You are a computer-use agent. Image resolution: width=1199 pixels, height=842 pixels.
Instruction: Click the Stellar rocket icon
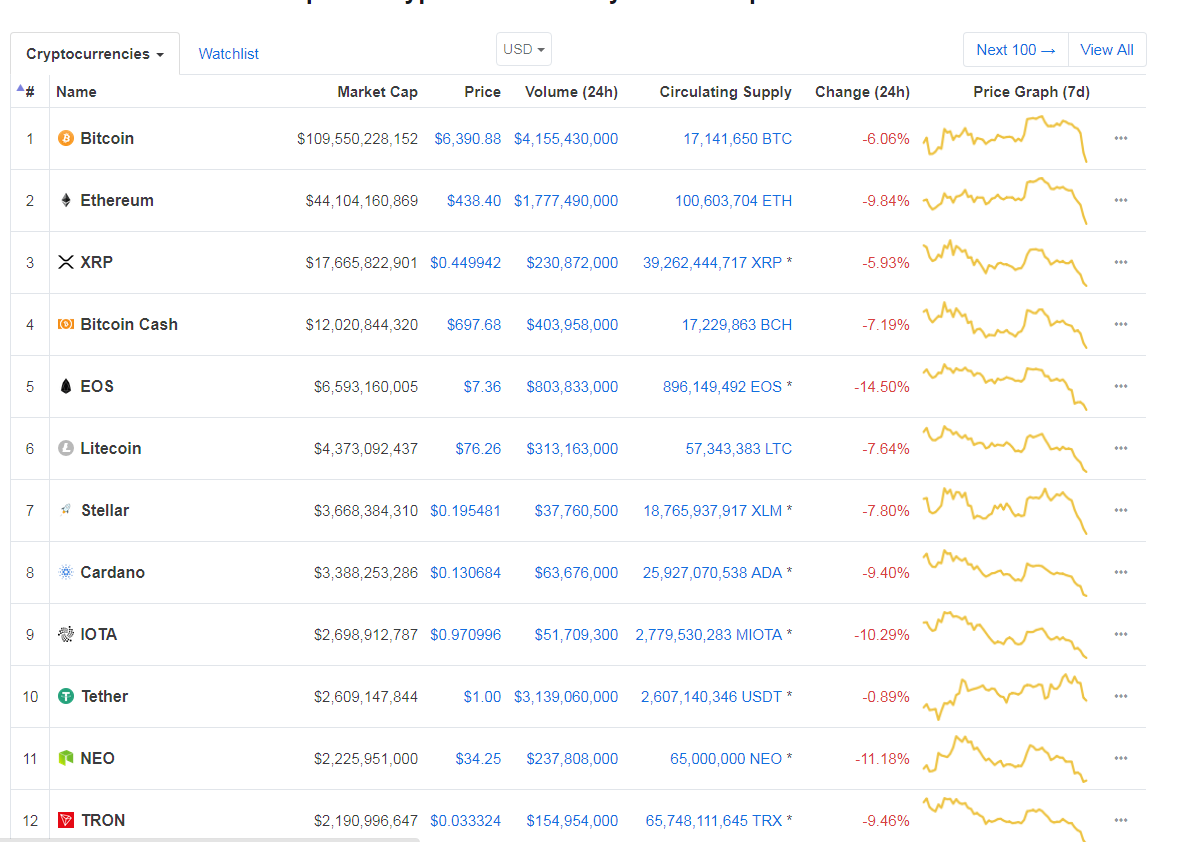[x=66, y=510]
